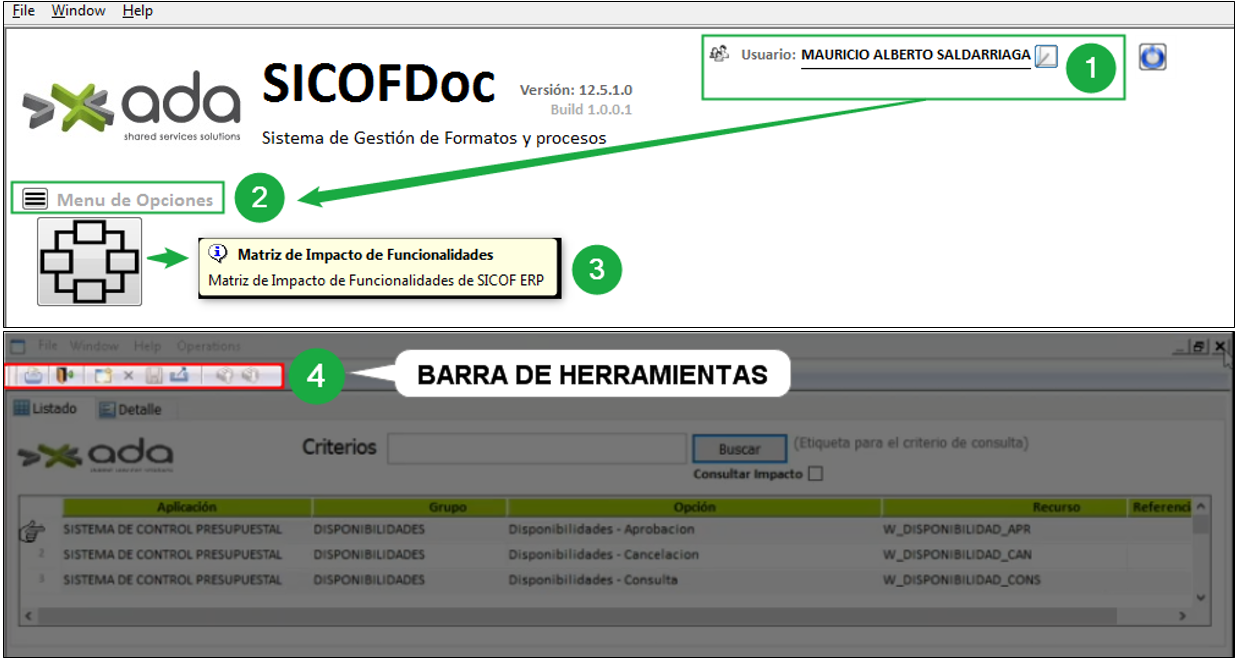Viewport: 1237px width, 662px height.
Task: Click the save diskette icon in toolbar
Action: (154, 376)
